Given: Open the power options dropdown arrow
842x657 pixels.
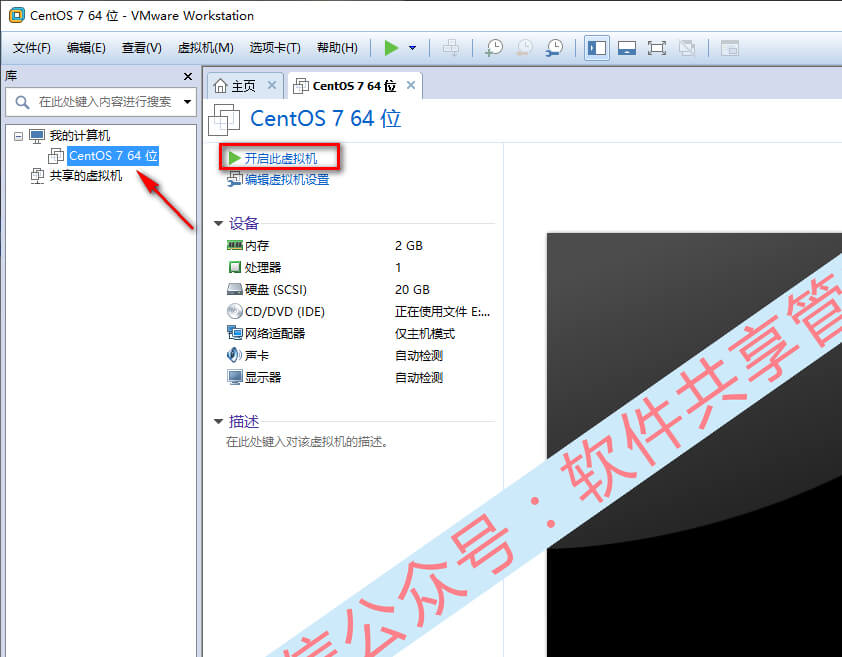Looking at the screenshot, I should click(412, 48).
